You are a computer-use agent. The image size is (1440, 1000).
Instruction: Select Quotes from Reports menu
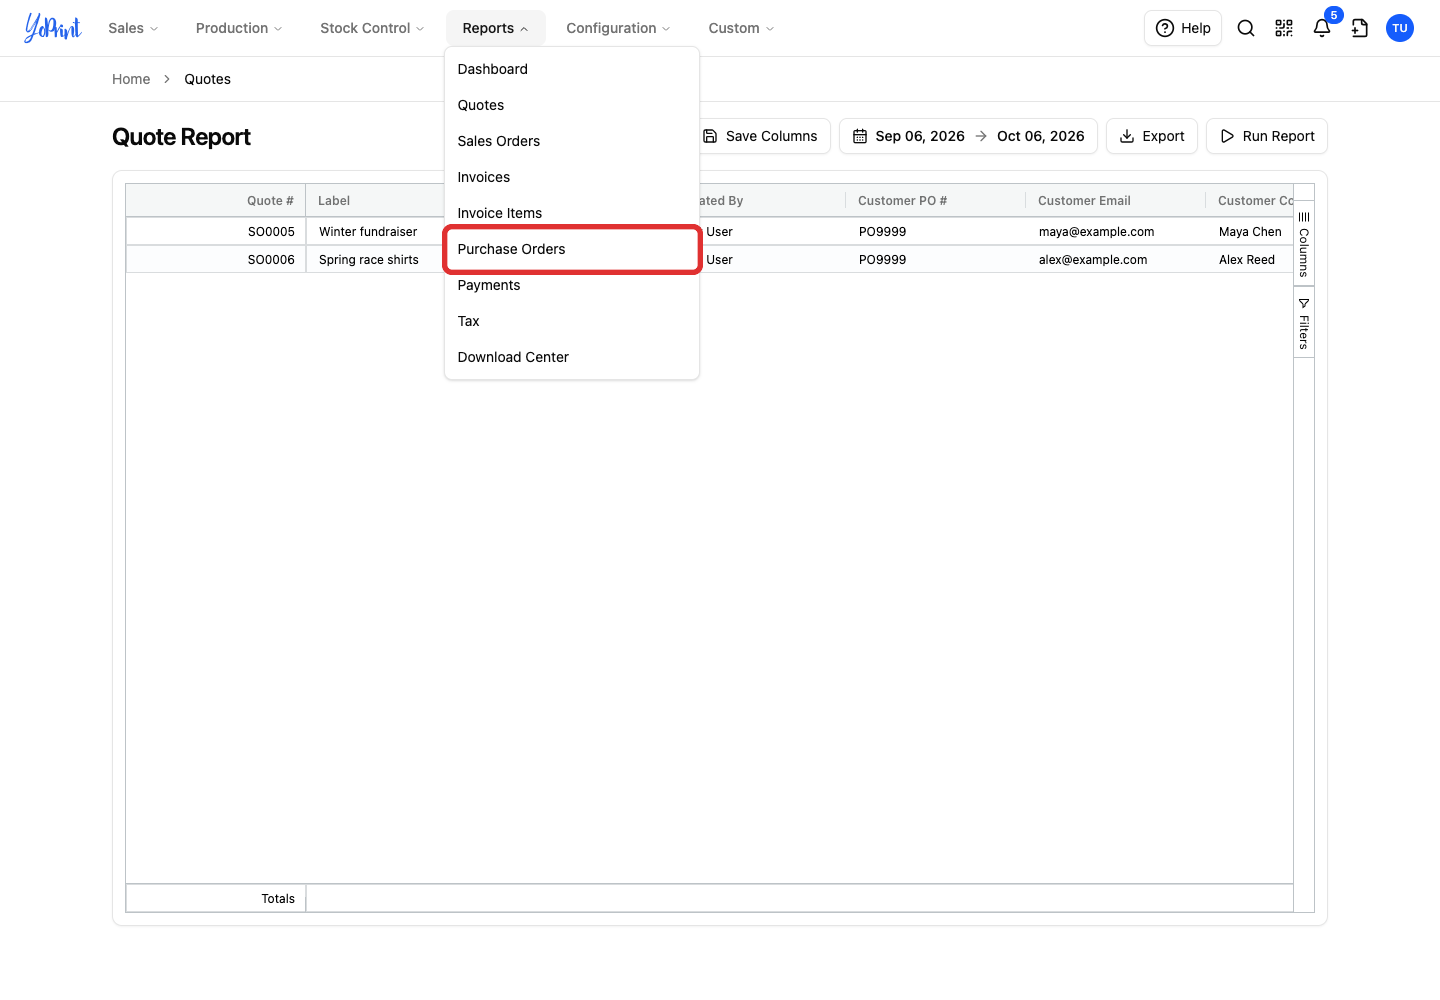572,105
